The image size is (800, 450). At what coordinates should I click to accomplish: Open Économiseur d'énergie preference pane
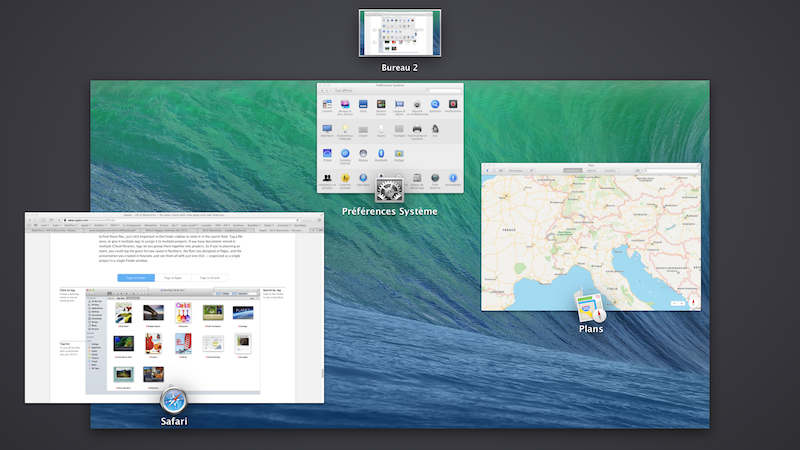[345, 132]
